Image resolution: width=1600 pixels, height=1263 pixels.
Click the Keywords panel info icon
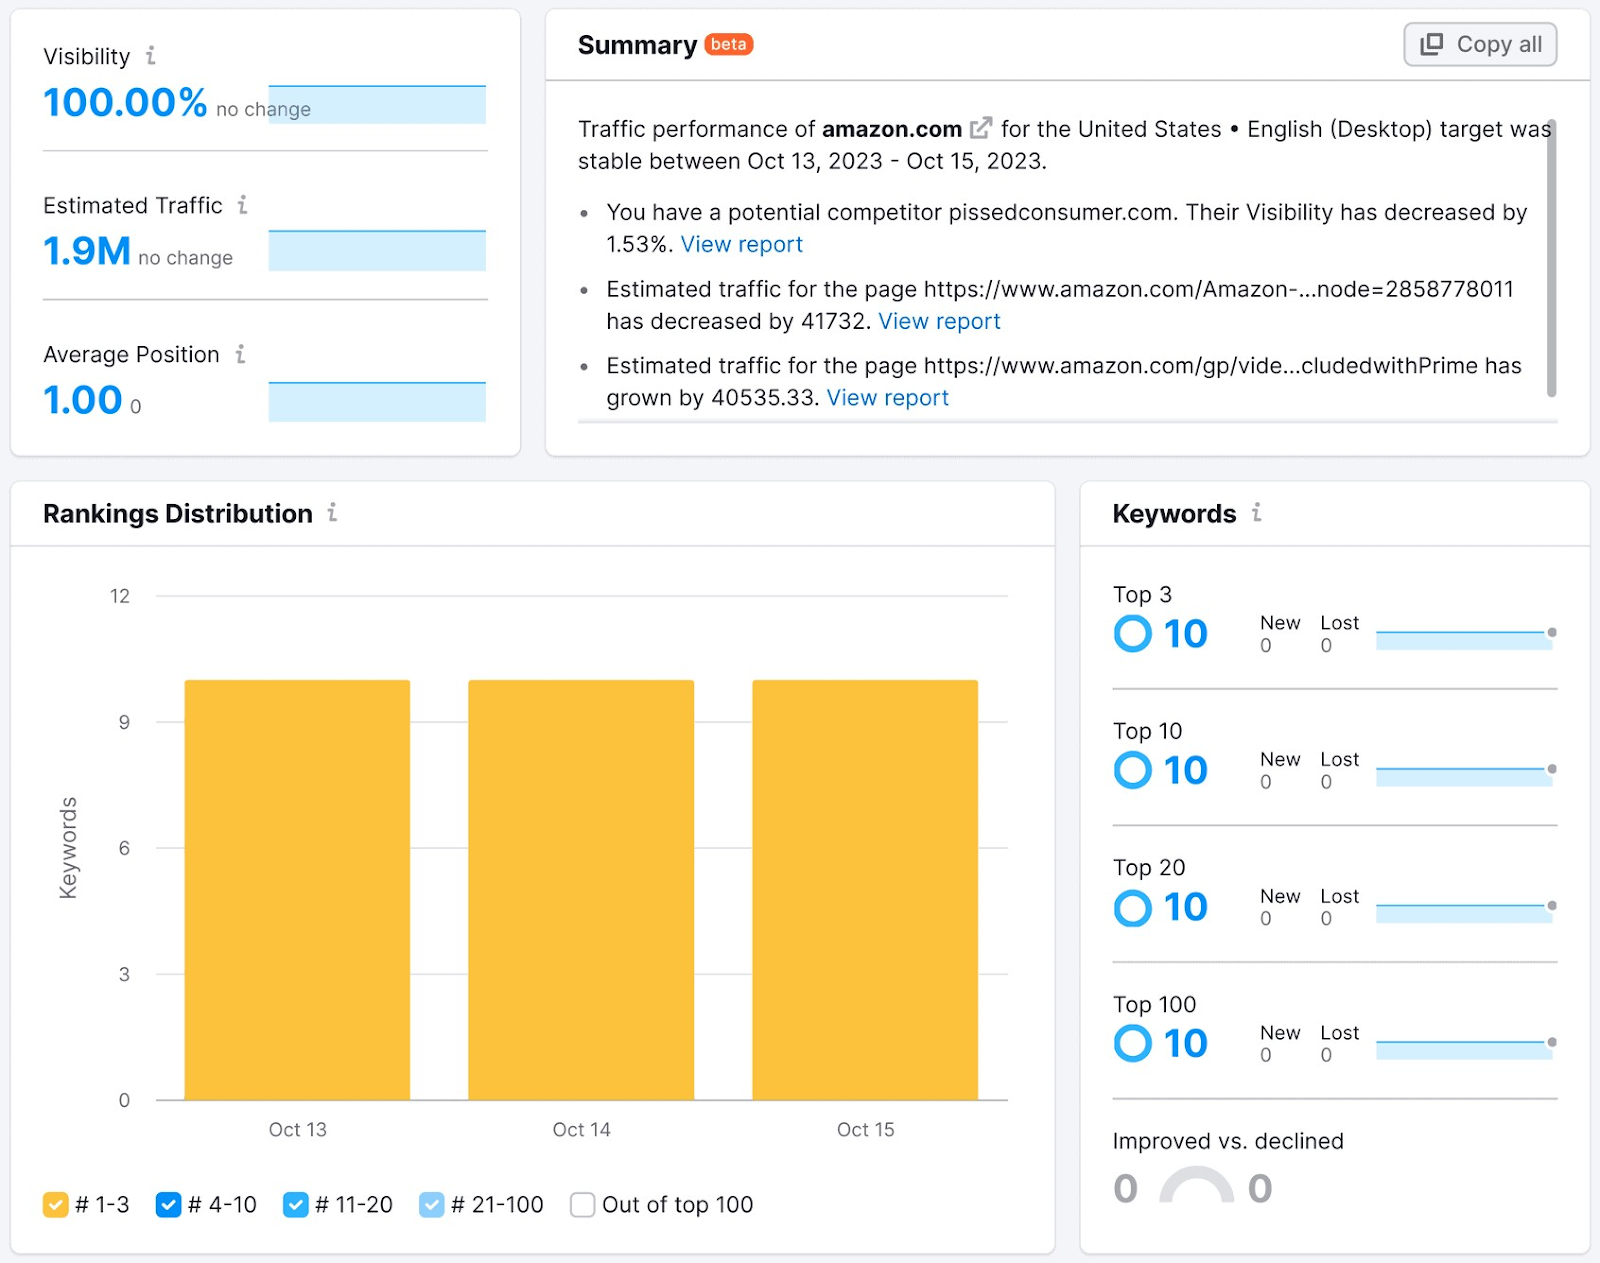pyautogui.click(x=1257, y=514)
